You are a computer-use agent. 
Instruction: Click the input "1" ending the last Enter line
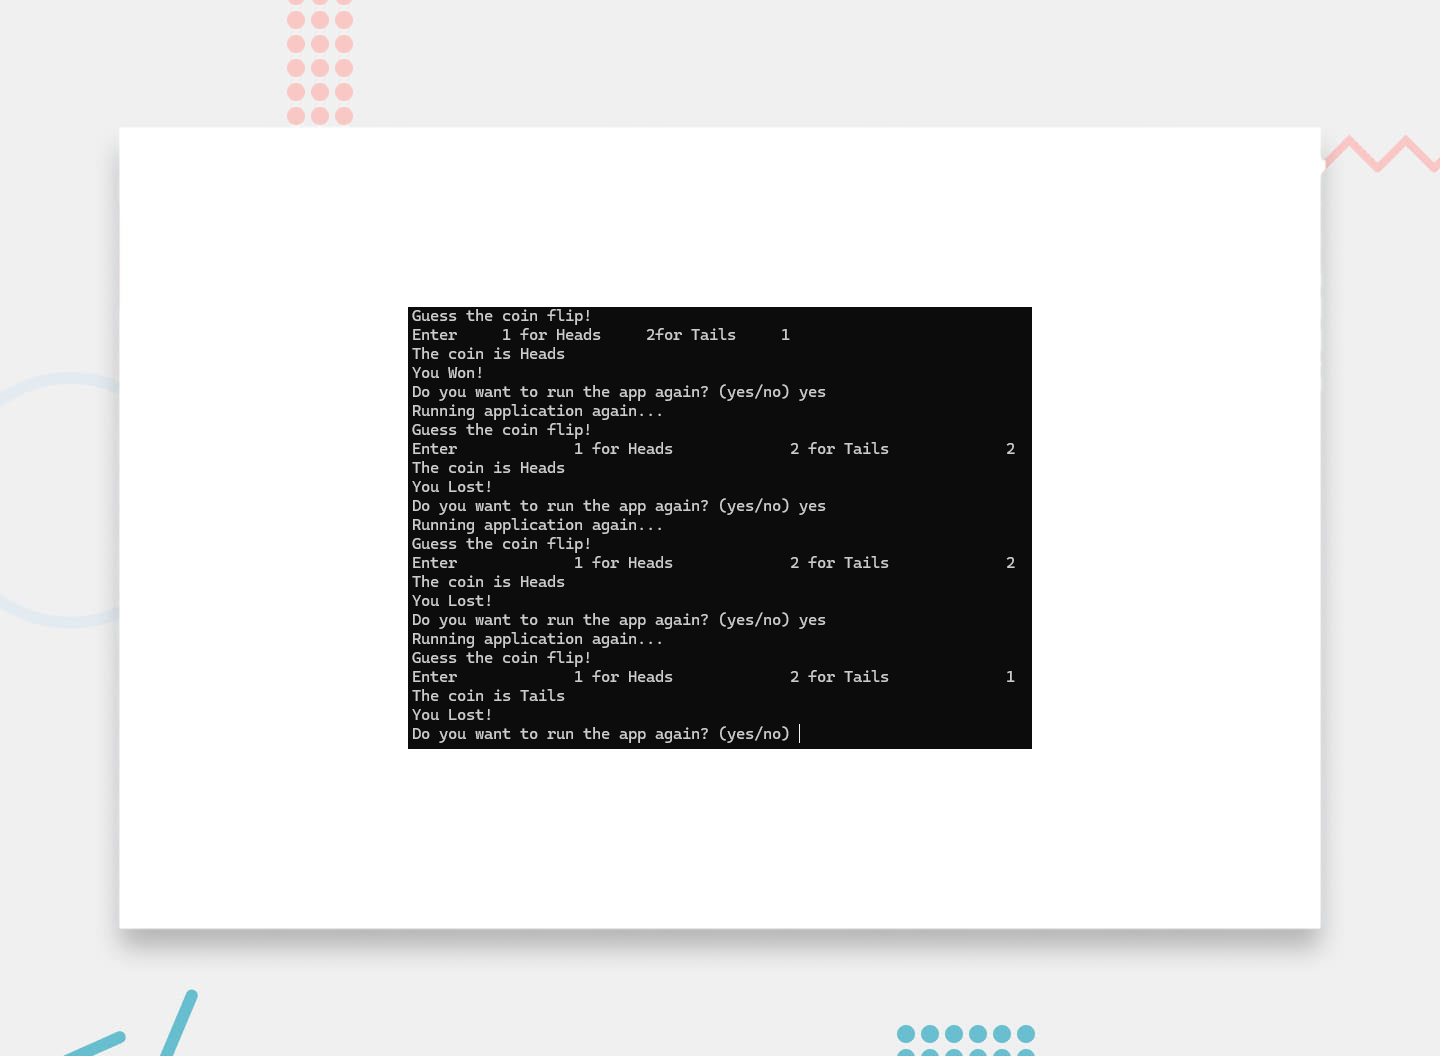coord(1010,677)
